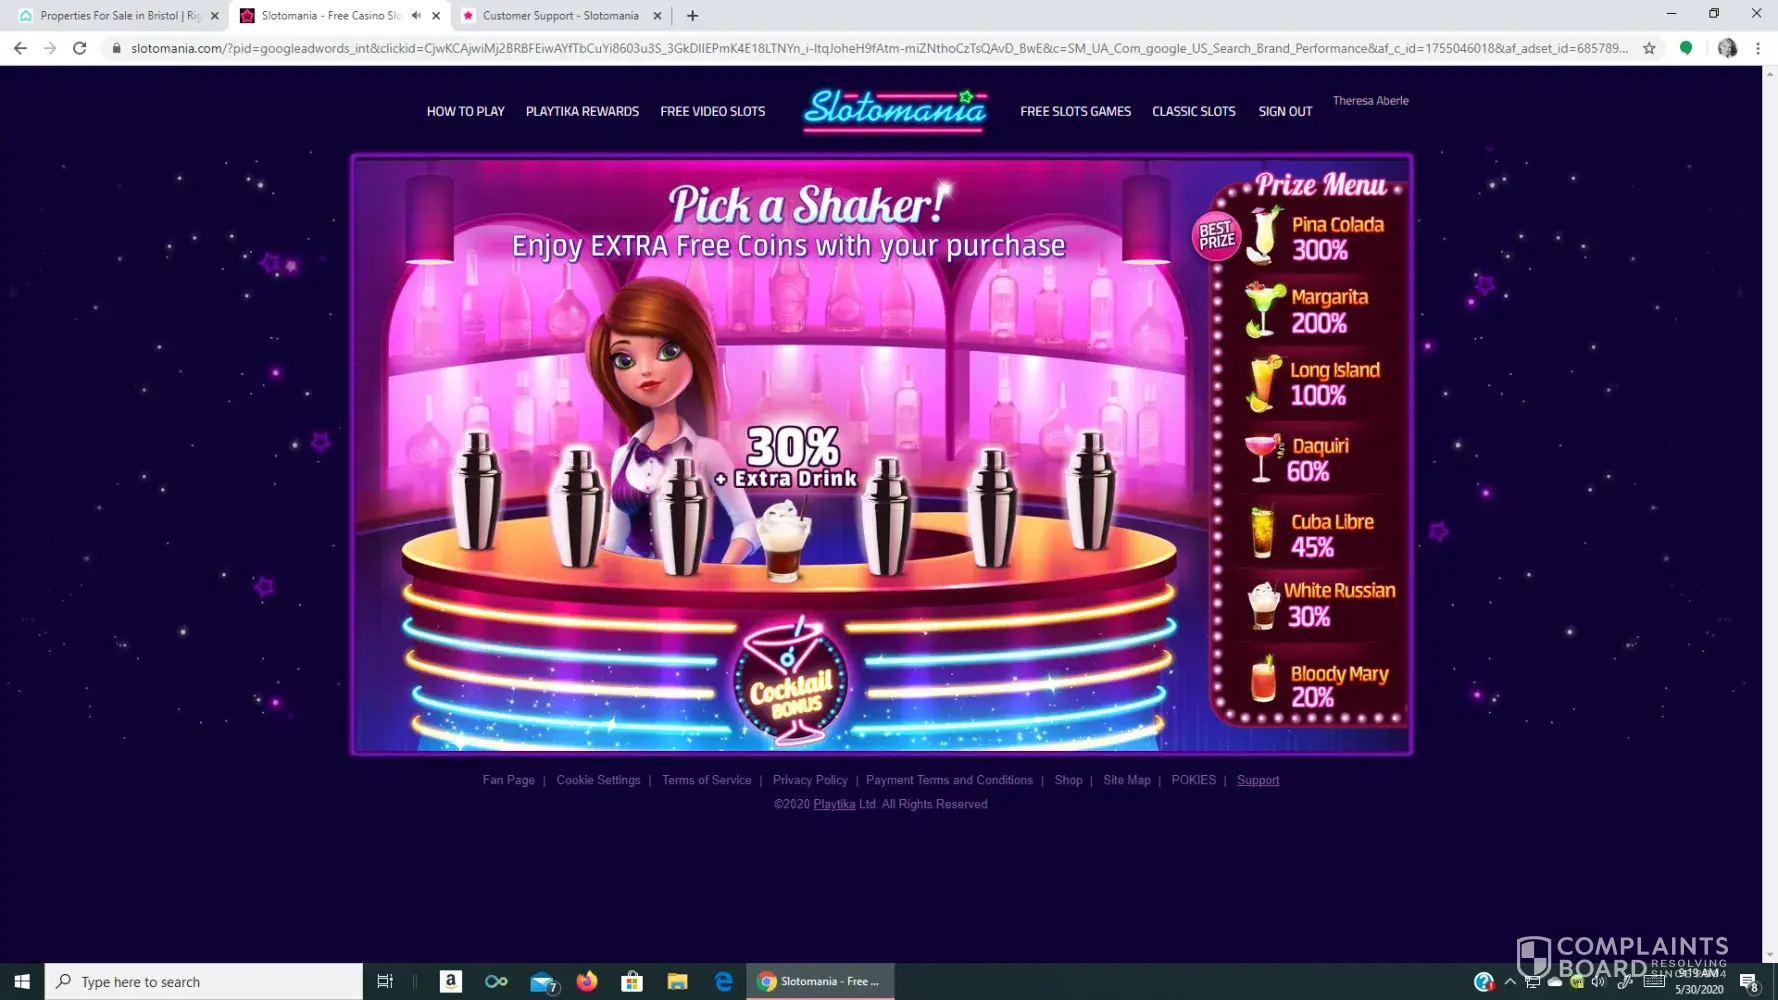
Task: Open the HOW TO PLAY menu
Action: click(x=466, y=111)
